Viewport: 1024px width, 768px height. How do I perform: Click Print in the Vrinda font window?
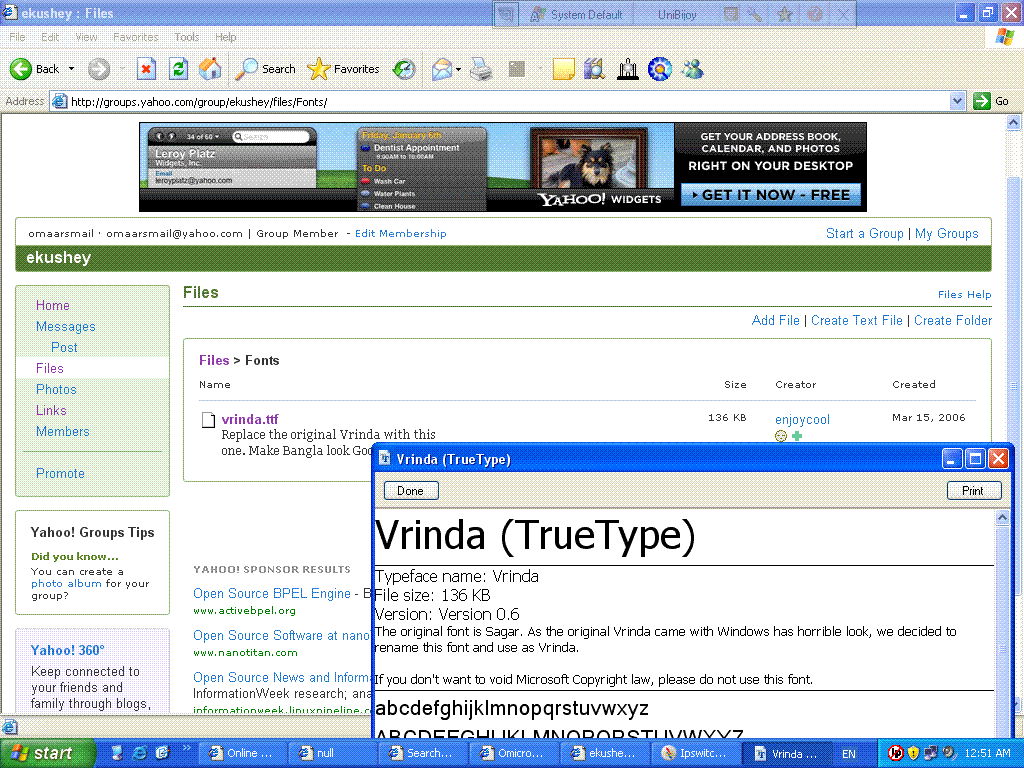973,490
